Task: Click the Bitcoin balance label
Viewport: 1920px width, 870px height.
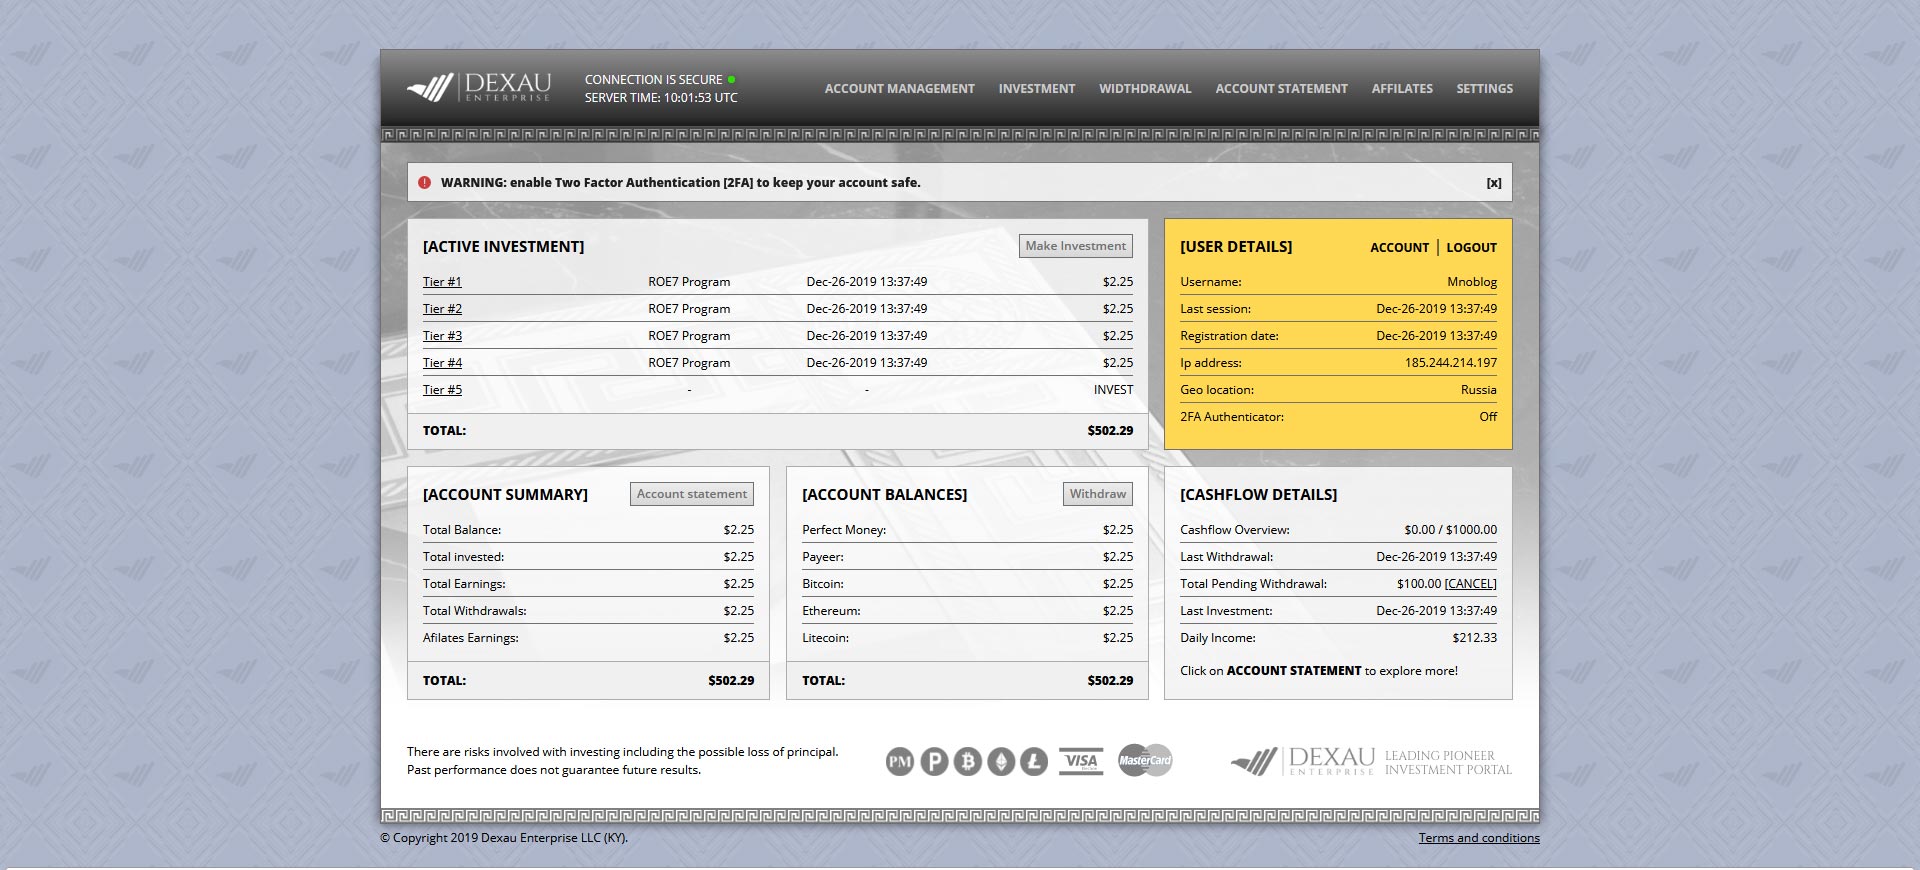Action: (x=823, y=584)
